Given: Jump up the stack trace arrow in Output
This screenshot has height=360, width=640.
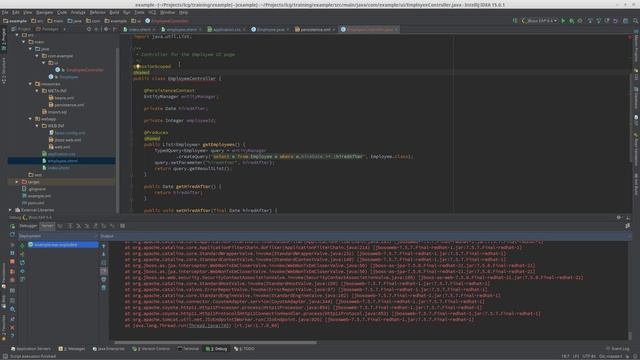Looking at the screenshot, I should tap(104, 246).
